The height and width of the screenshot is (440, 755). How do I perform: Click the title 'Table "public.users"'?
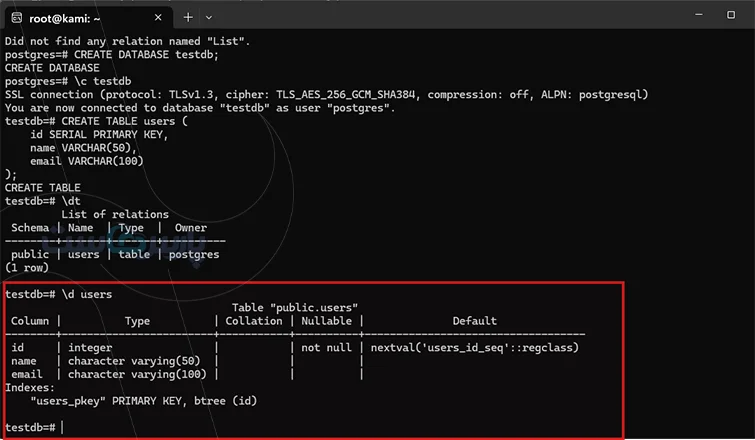(295, 308)
